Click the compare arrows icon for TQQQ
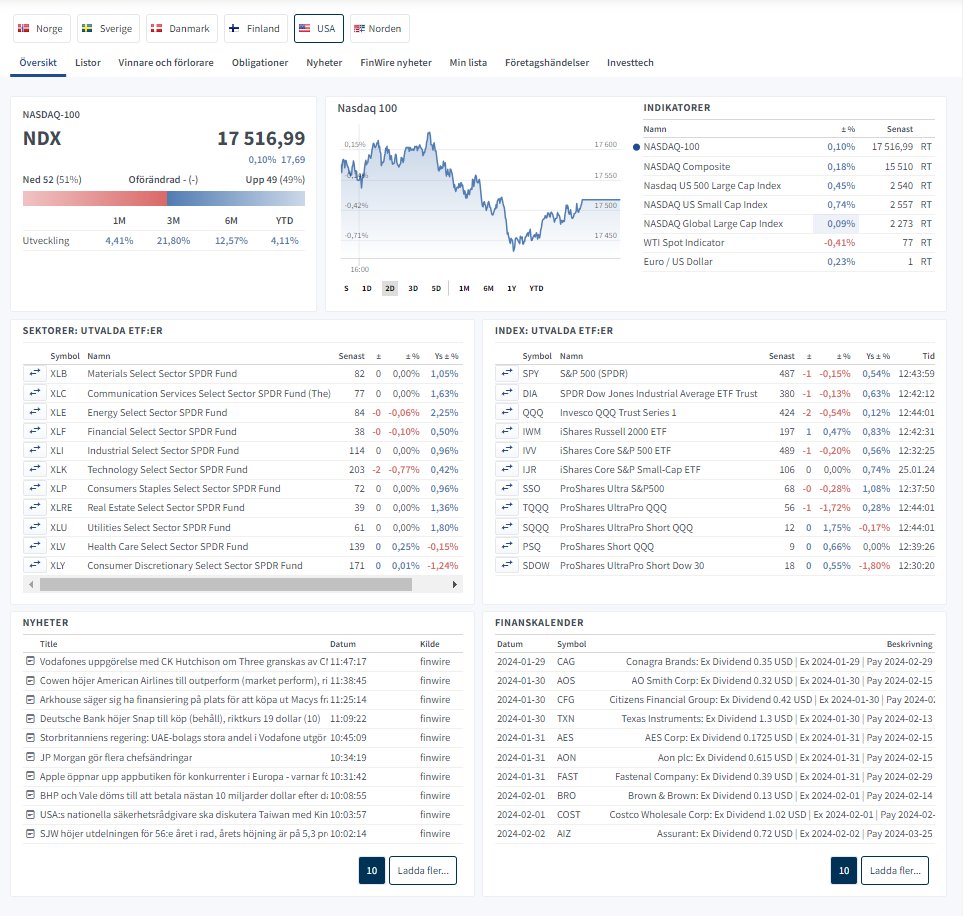 (507, 507)
